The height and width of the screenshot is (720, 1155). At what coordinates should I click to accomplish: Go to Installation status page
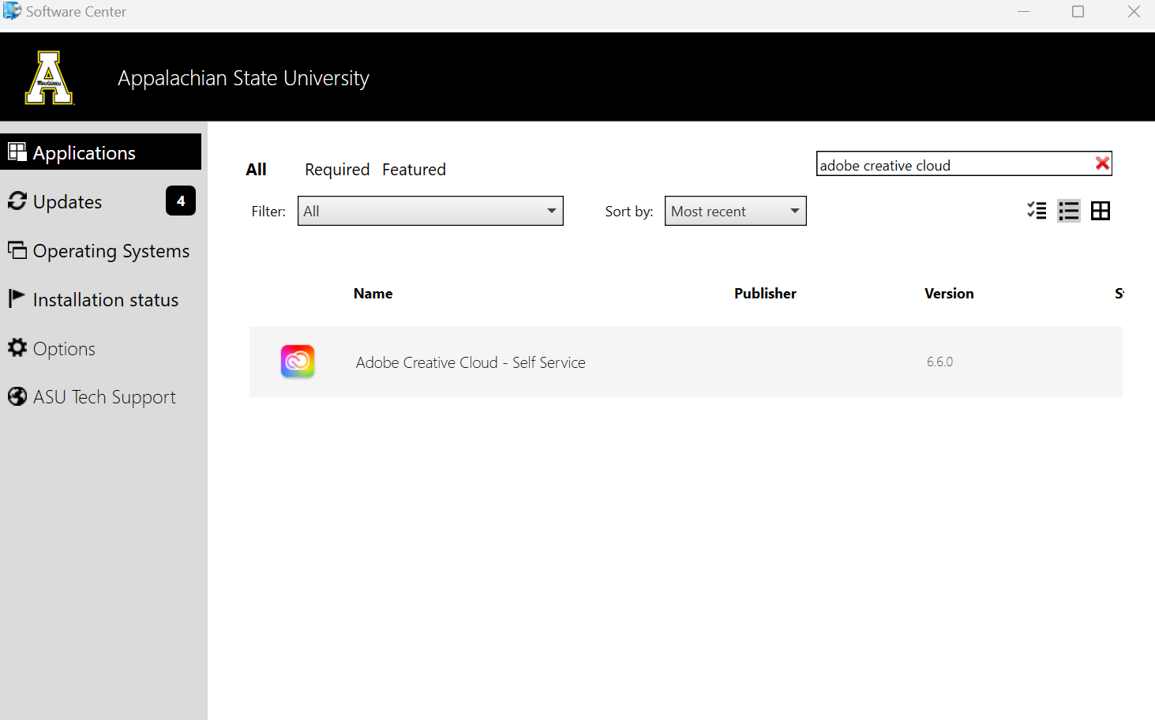[x=105, y=300]
